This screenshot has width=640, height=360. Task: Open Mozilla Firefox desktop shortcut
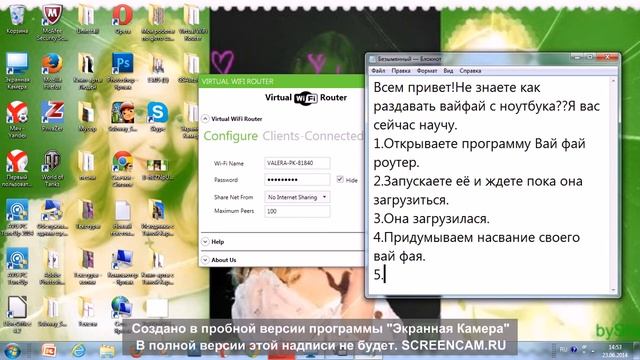coord(52,70)
